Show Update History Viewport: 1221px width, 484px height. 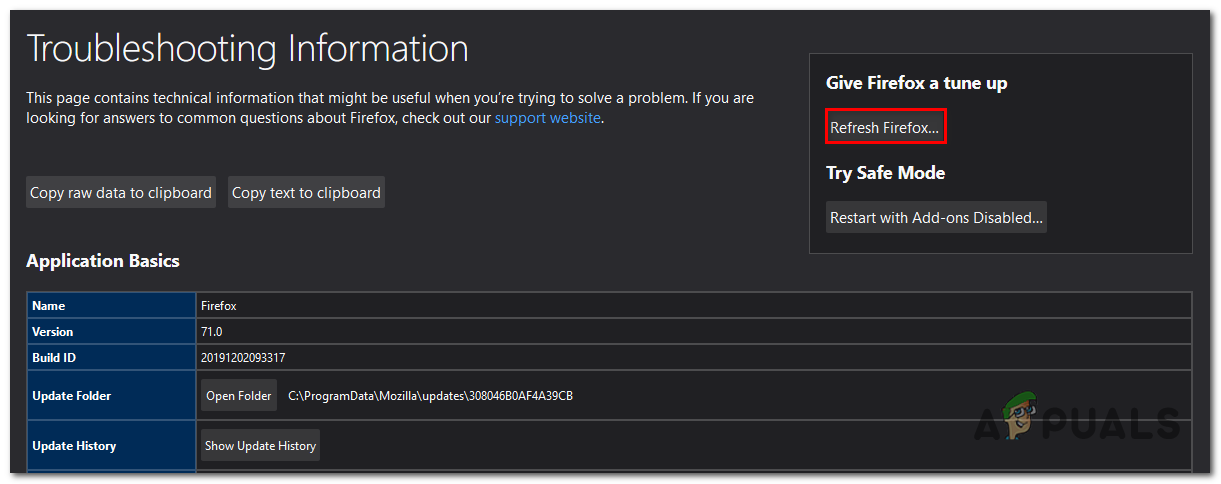pos(260,446)
